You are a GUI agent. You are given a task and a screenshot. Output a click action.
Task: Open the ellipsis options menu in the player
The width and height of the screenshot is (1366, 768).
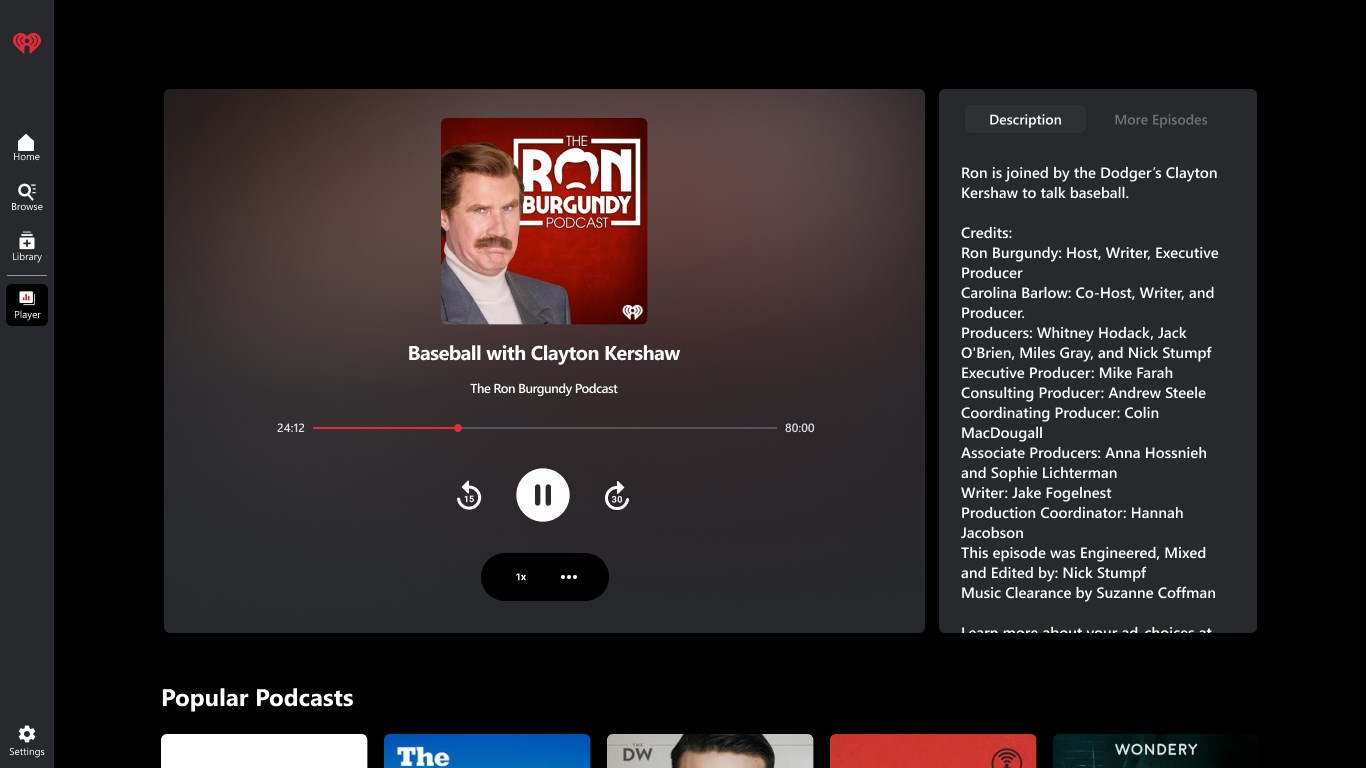click(569, 577)
